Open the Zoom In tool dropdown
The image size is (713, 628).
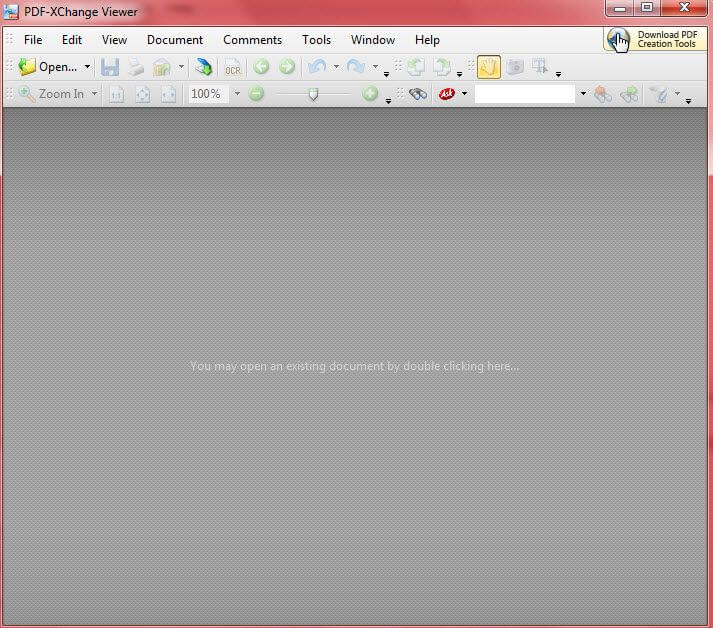tap(95, 94)
